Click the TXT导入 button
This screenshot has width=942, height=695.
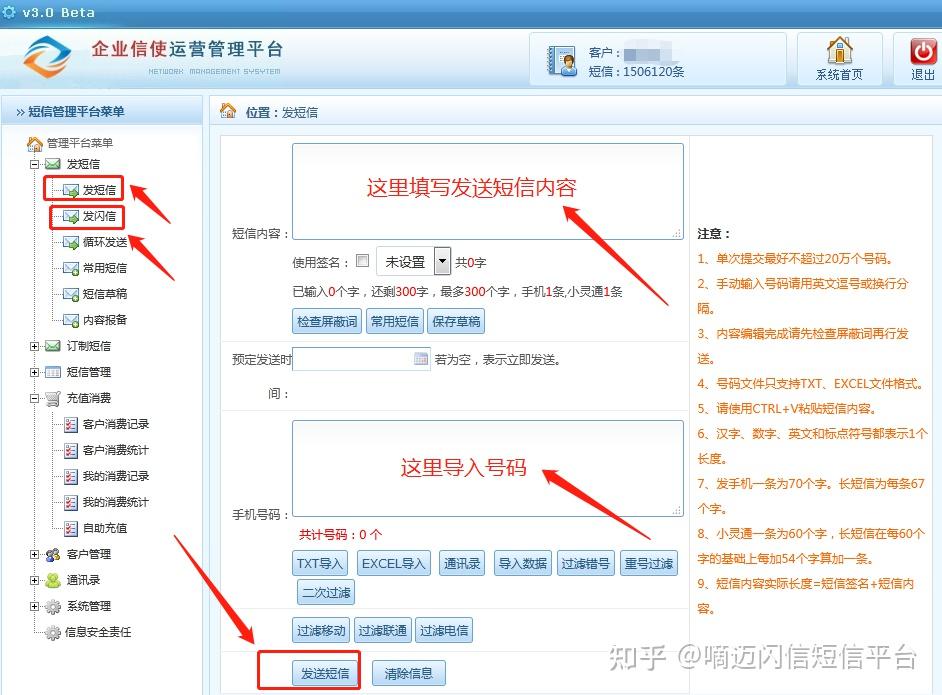(x=320, y=563)
